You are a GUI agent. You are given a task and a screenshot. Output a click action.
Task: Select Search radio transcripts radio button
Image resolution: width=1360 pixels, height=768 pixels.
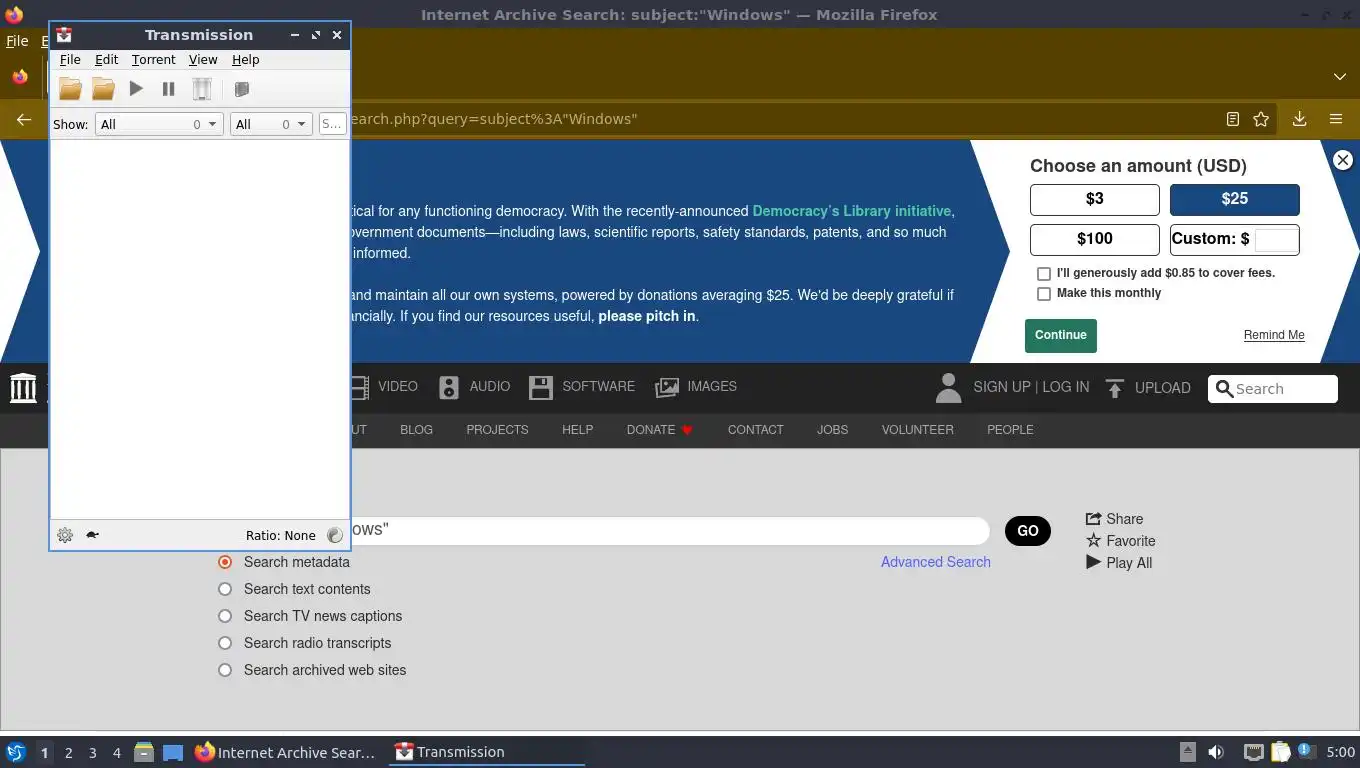(225, 643)
